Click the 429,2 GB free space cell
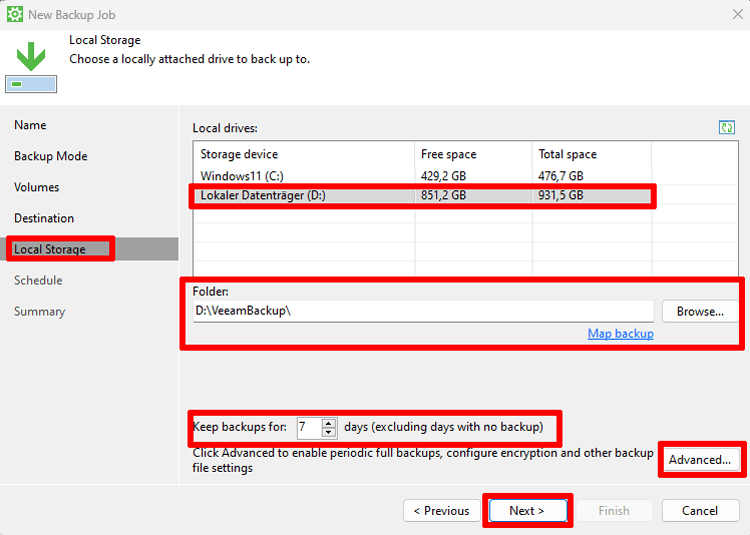Image resolution: width=750 pixels, height=535 pixels. [443, 176]
